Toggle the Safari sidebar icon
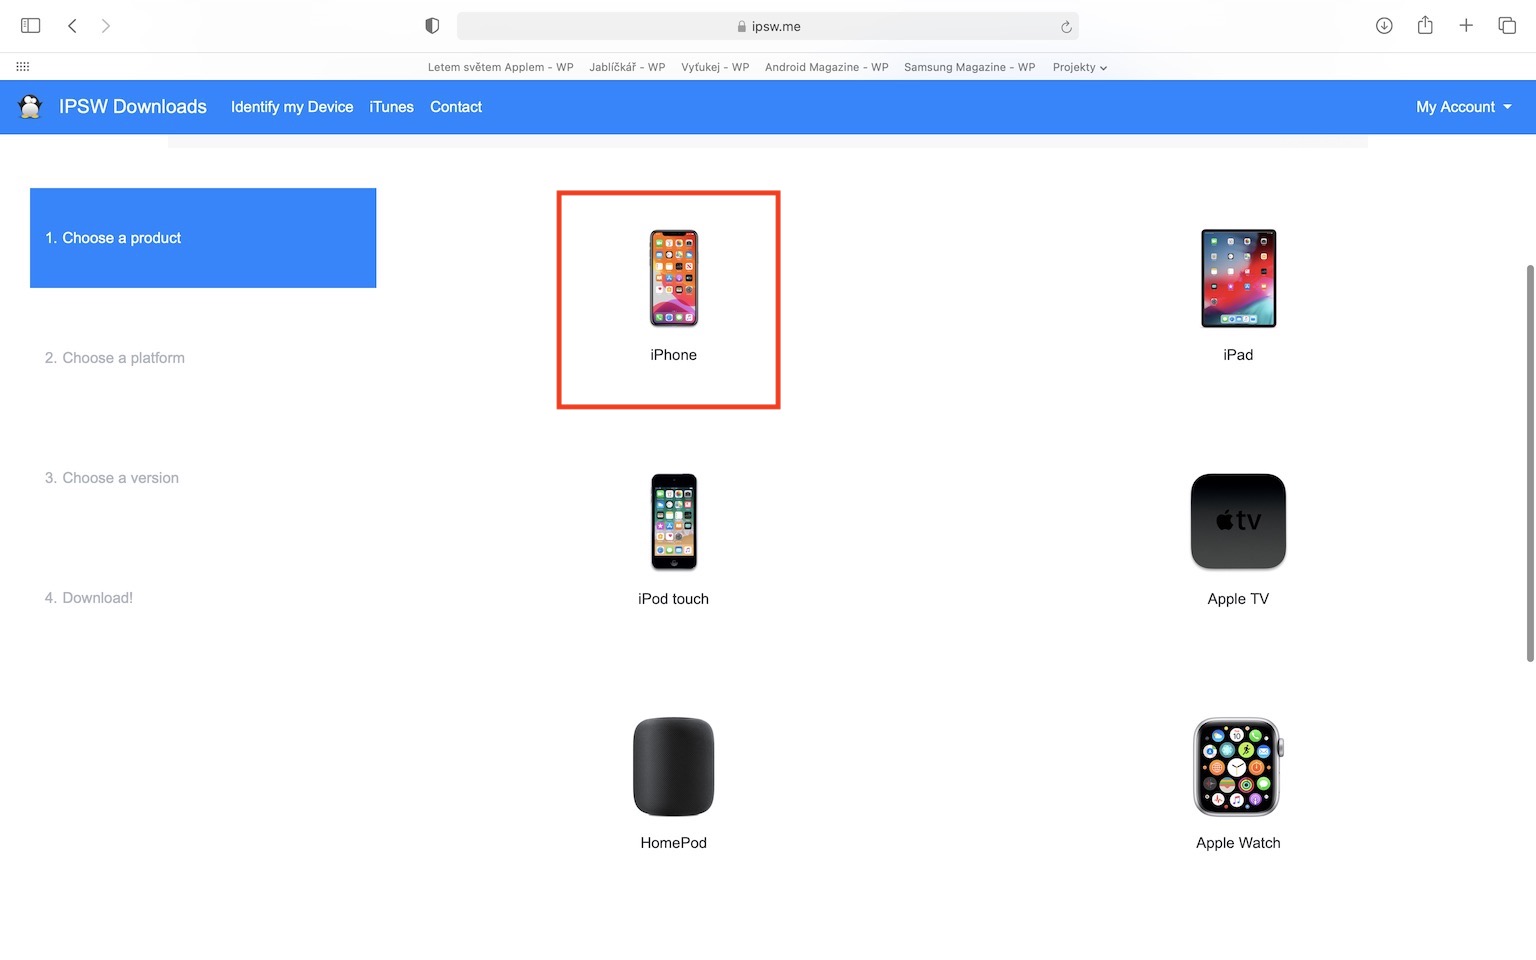The image size is (1536, 960). [x=31, y=26]
